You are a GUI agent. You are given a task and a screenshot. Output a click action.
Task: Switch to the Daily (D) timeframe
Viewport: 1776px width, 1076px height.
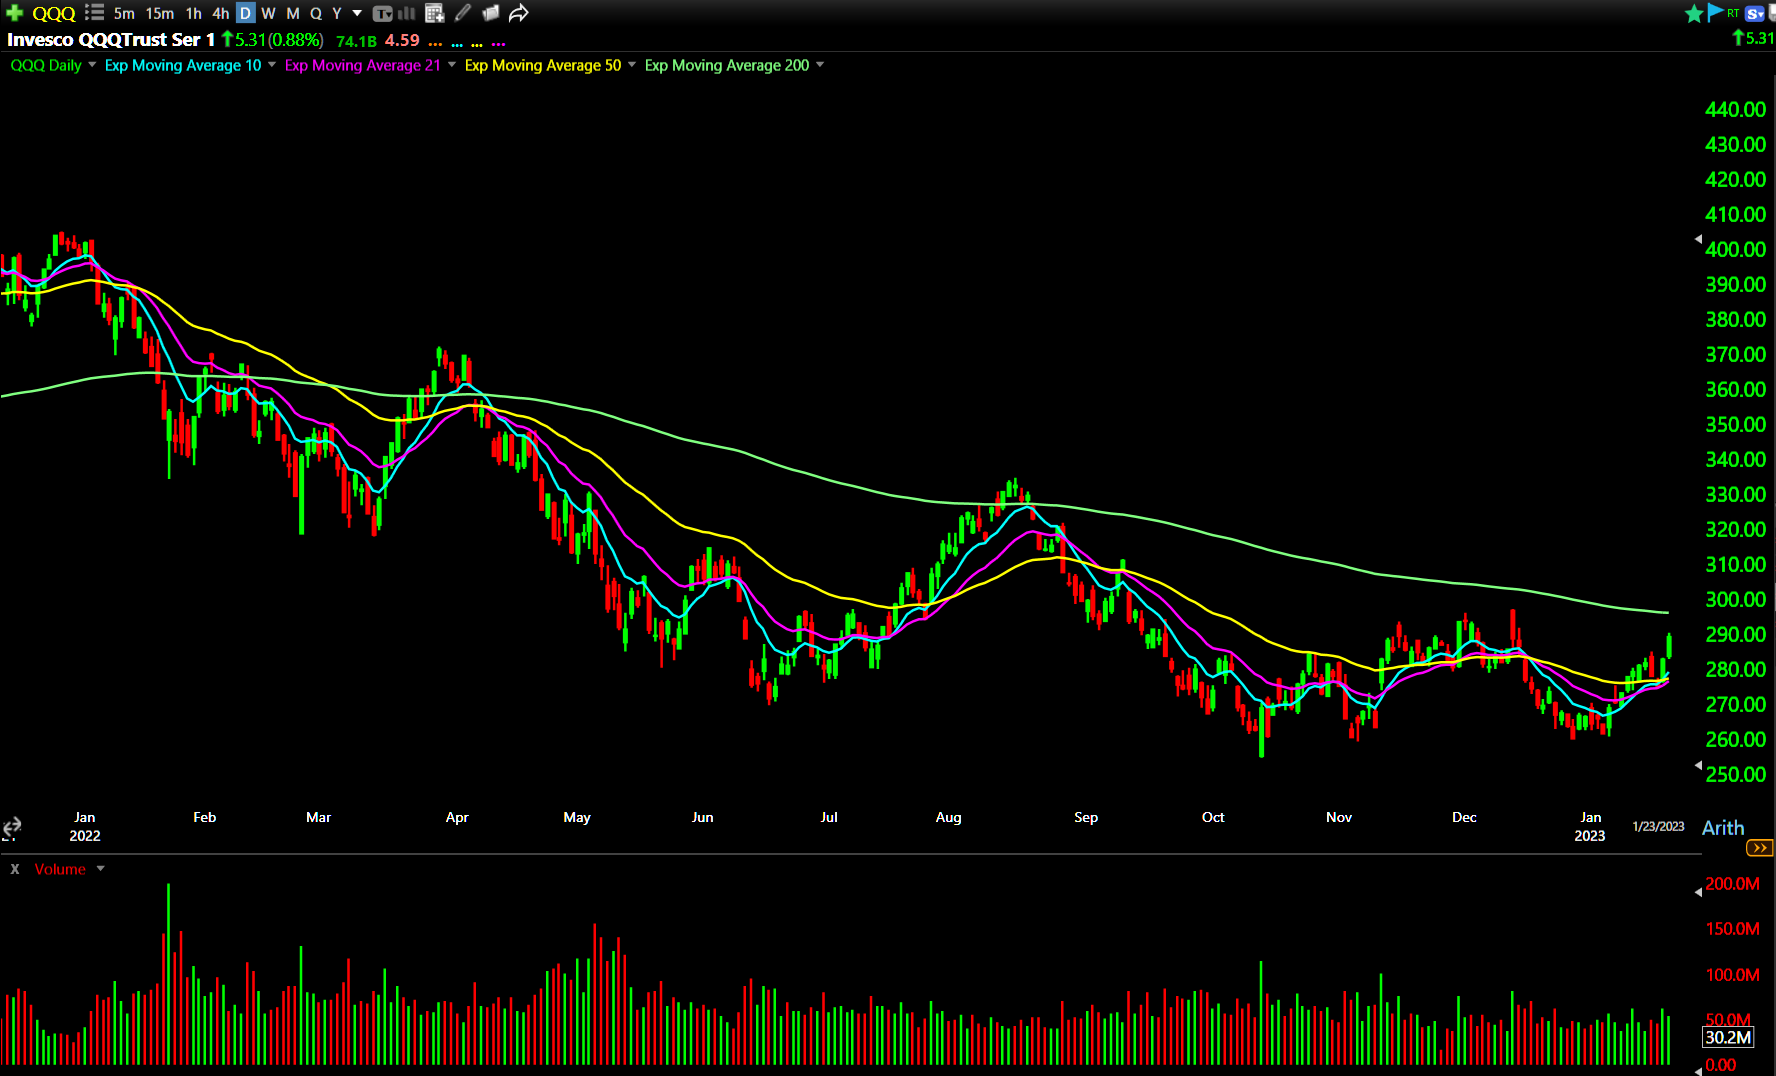click(245, 13)
